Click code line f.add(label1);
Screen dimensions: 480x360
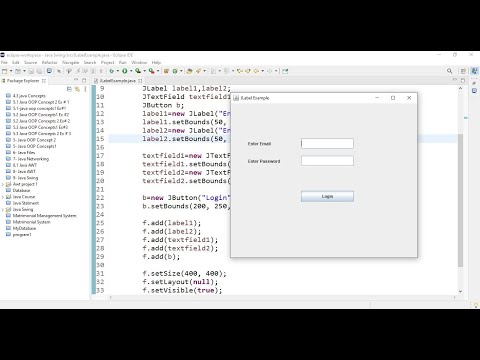click(172, 223)
